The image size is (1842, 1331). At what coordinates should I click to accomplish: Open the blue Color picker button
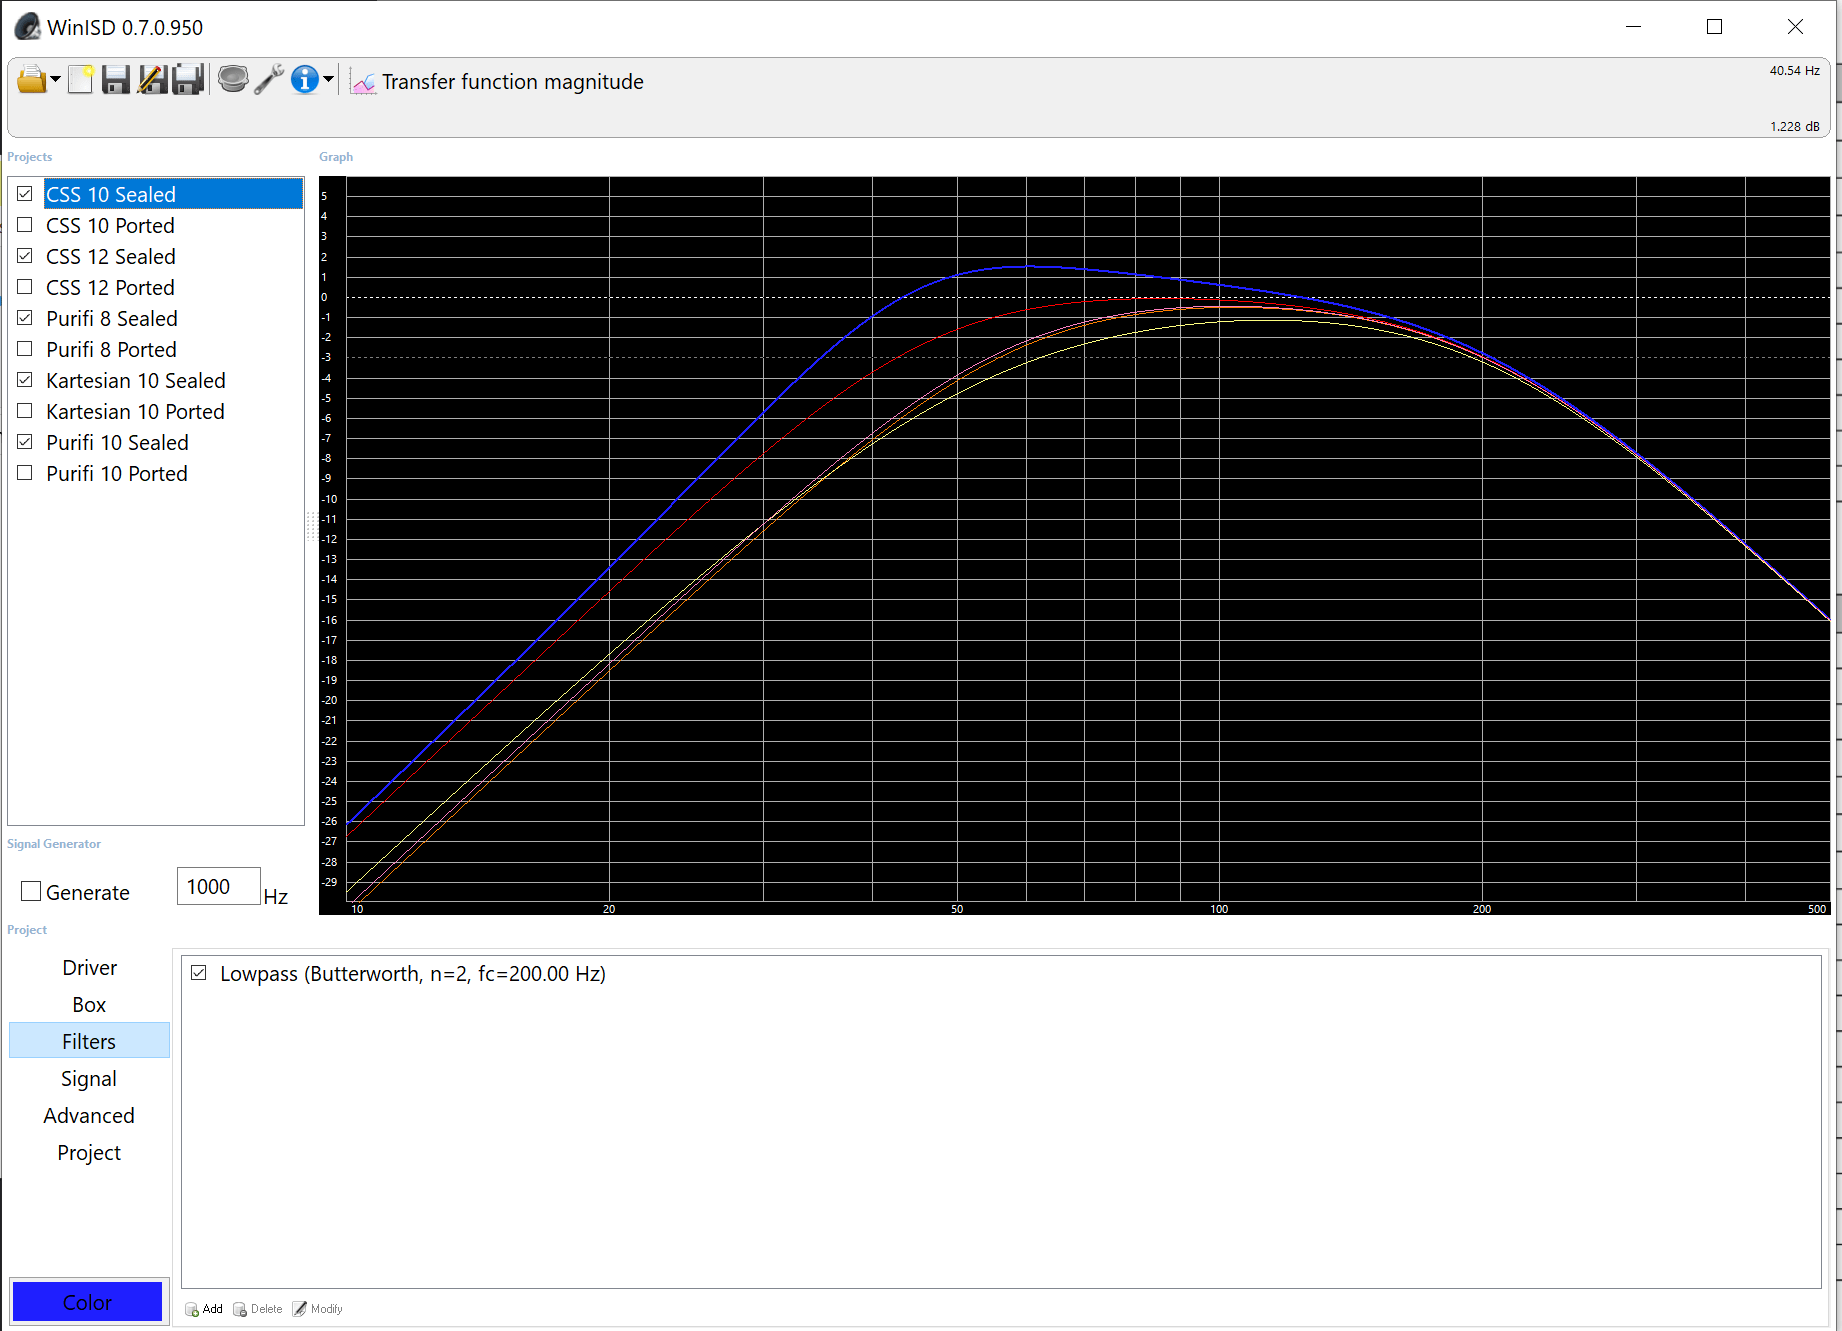pyautogui.click(x=87, y=1302)
